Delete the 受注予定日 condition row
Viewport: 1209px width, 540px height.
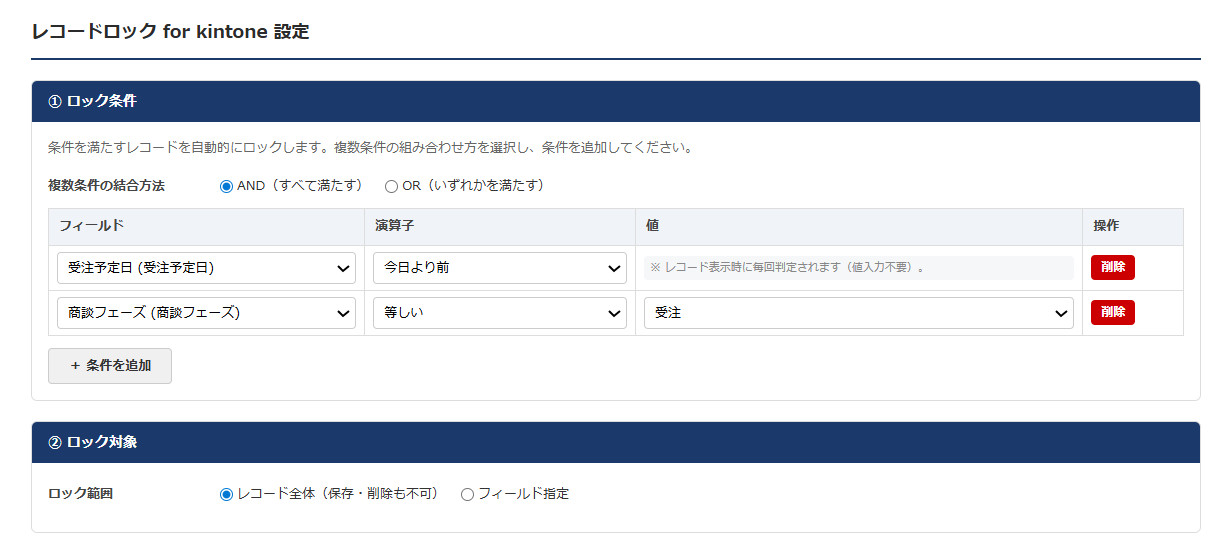[x=1113, y=268]
